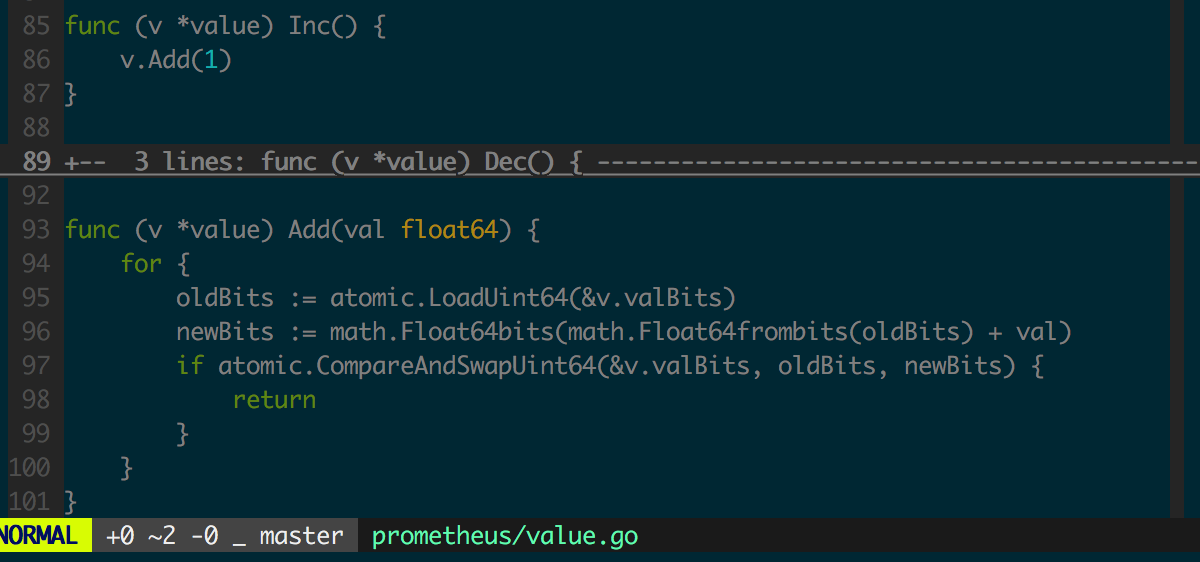The height and width of the screenshot is (562, 1200).
Task: Click v.Add(1) call on line 86
Action: click(x=176, y=60)
